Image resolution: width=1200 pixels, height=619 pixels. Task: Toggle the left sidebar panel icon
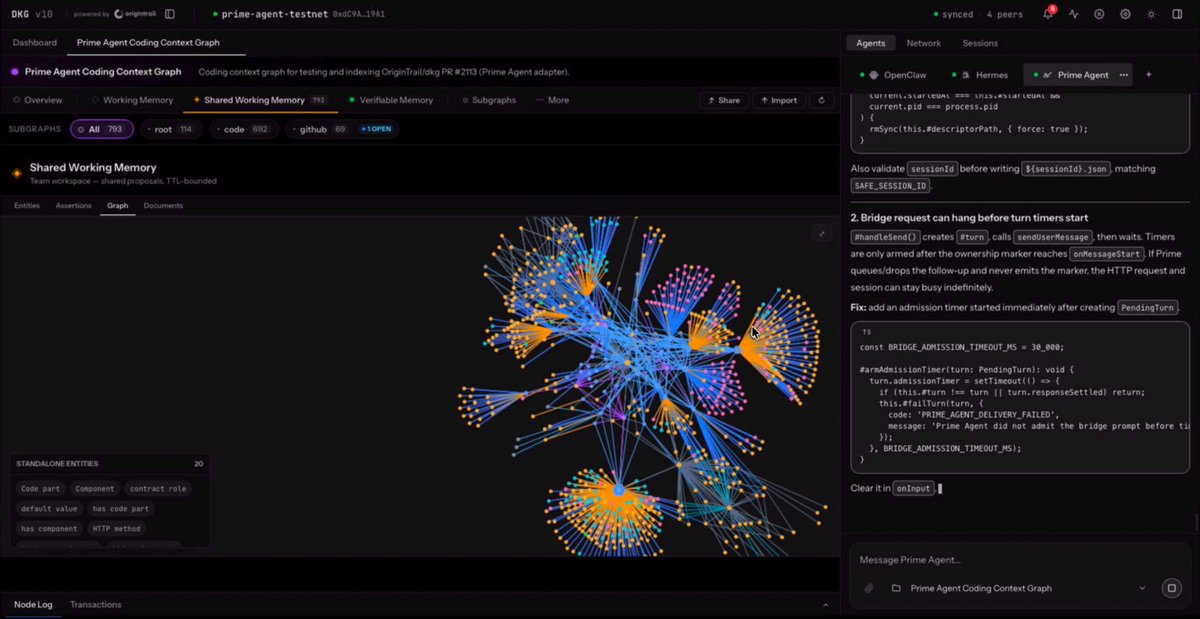click(x=170, y=14)
